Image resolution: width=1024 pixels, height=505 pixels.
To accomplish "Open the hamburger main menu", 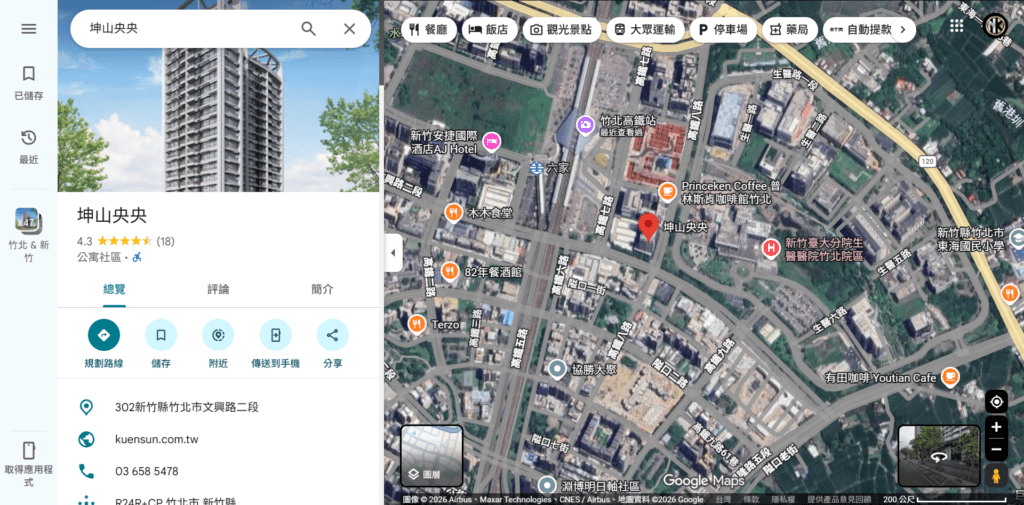I will [29, 29].
